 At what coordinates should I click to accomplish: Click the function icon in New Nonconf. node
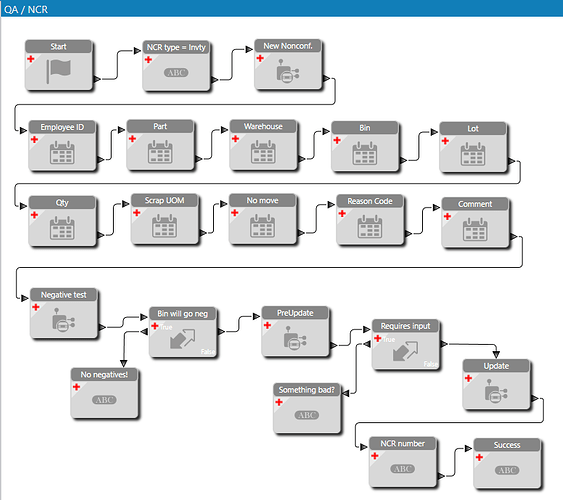(288, 71)
